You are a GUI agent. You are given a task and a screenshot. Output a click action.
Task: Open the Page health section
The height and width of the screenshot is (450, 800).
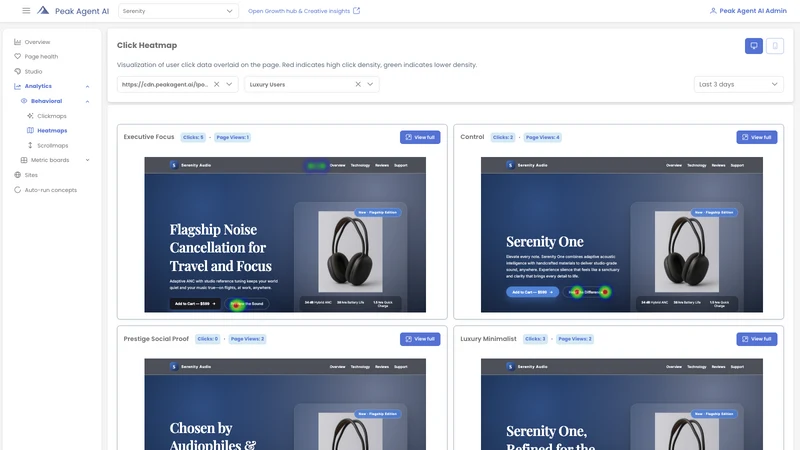pyautogui.click(x=41, y=57)
